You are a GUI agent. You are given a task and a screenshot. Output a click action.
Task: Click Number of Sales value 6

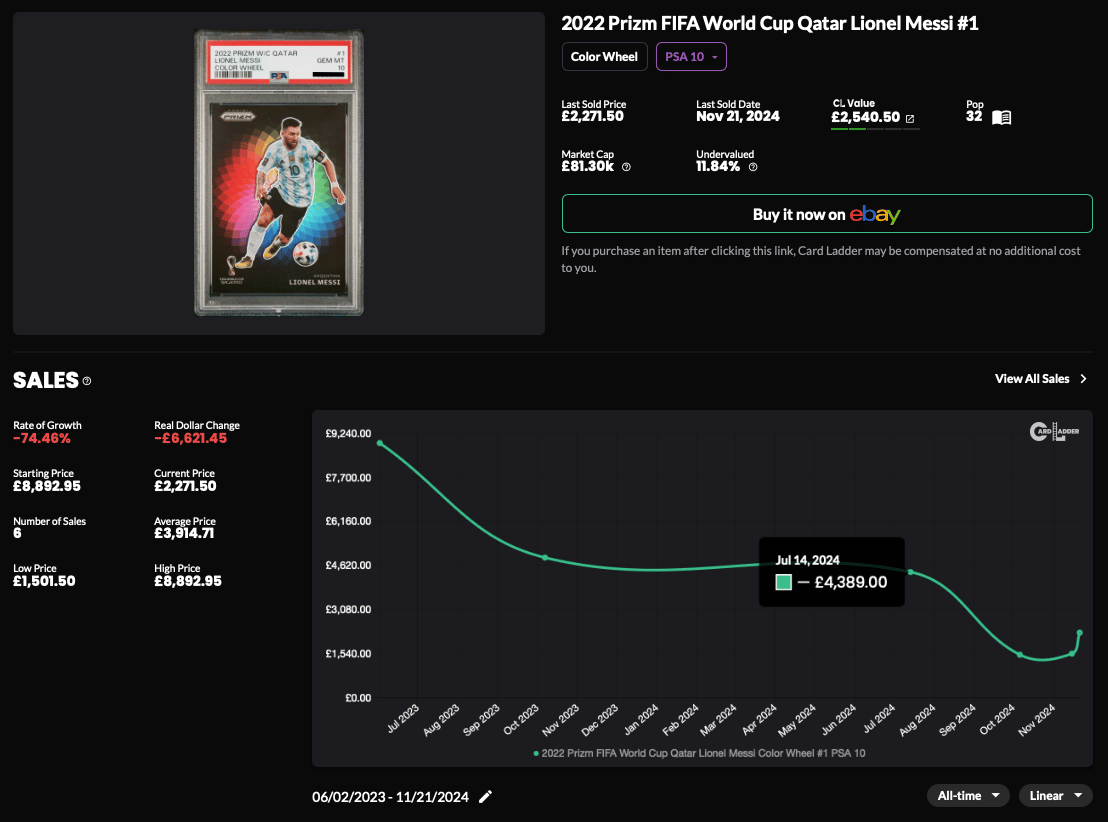[x=17, y=534]
